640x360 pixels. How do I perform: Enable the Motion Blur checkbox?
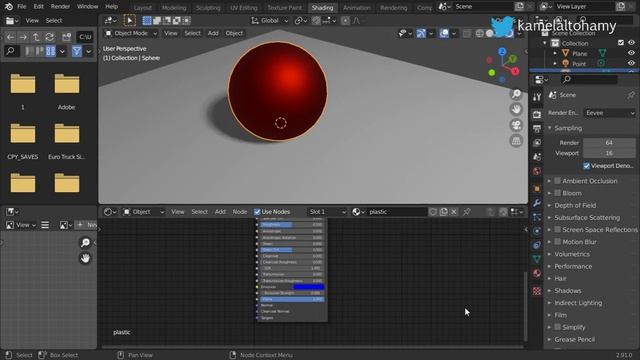pyautogui.click(x=558, y=242)
